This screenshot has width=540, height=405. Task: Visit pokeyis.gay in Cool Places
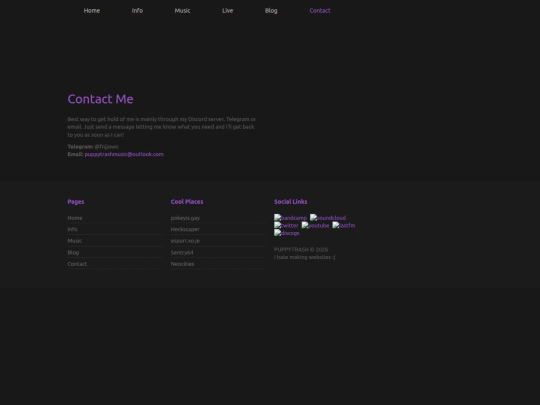[185, 218]
